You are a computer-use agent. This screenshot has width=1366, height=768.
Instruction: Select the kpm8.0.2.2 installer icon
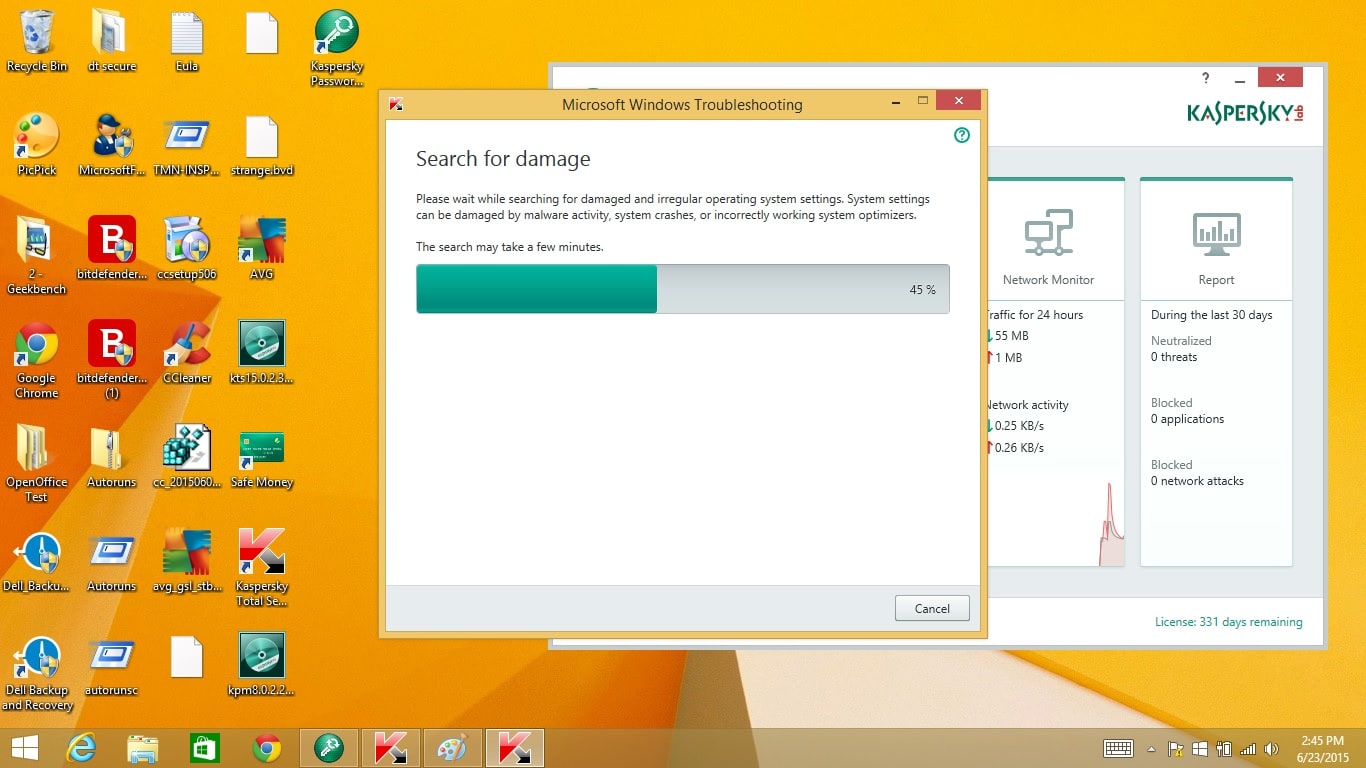(262, 664)
